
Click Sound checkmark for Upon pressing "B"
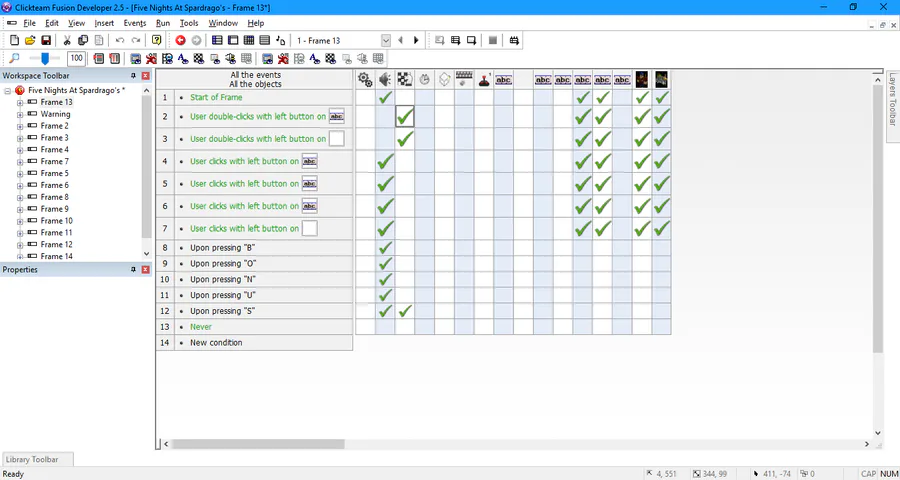[x=385, y=248]
